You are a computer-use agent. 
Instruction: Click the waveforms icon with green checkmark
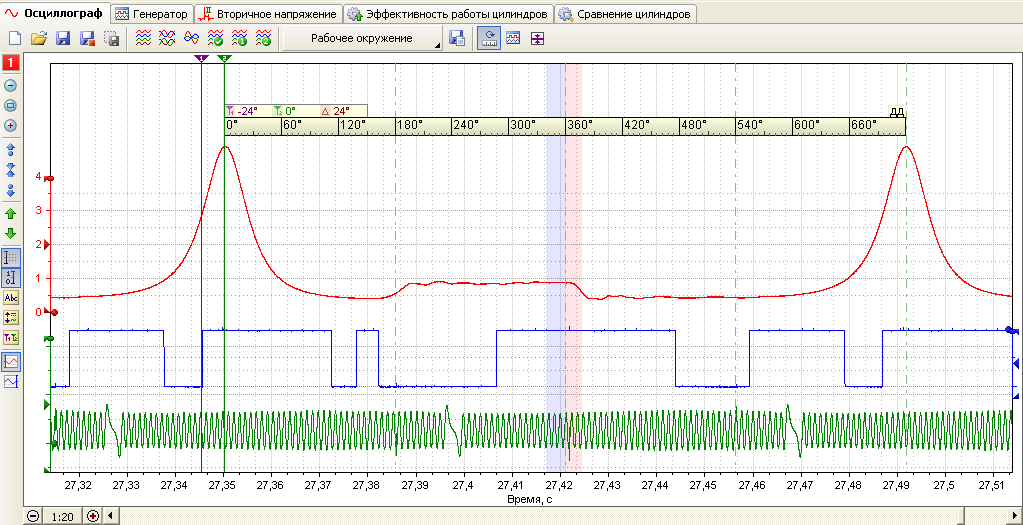215,38
